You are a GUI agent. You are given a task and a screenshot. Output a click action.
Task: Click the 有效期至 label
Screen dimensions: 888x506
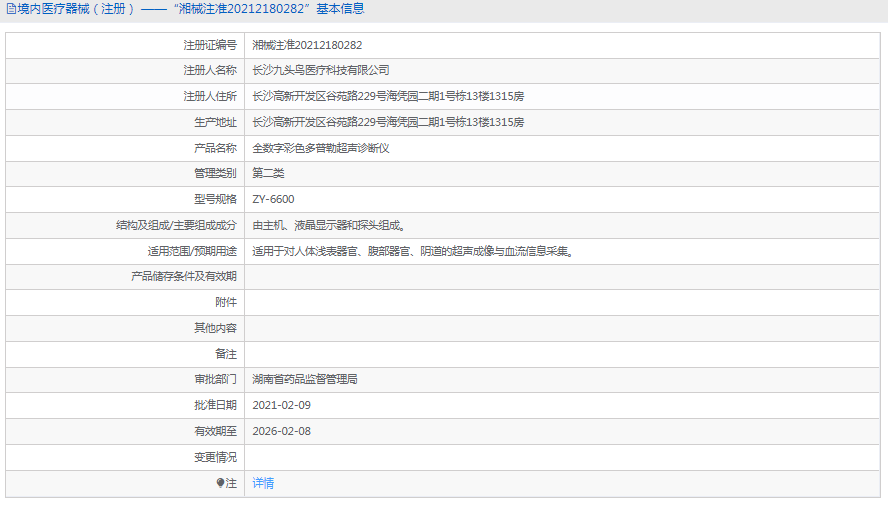tap(215, 432)
